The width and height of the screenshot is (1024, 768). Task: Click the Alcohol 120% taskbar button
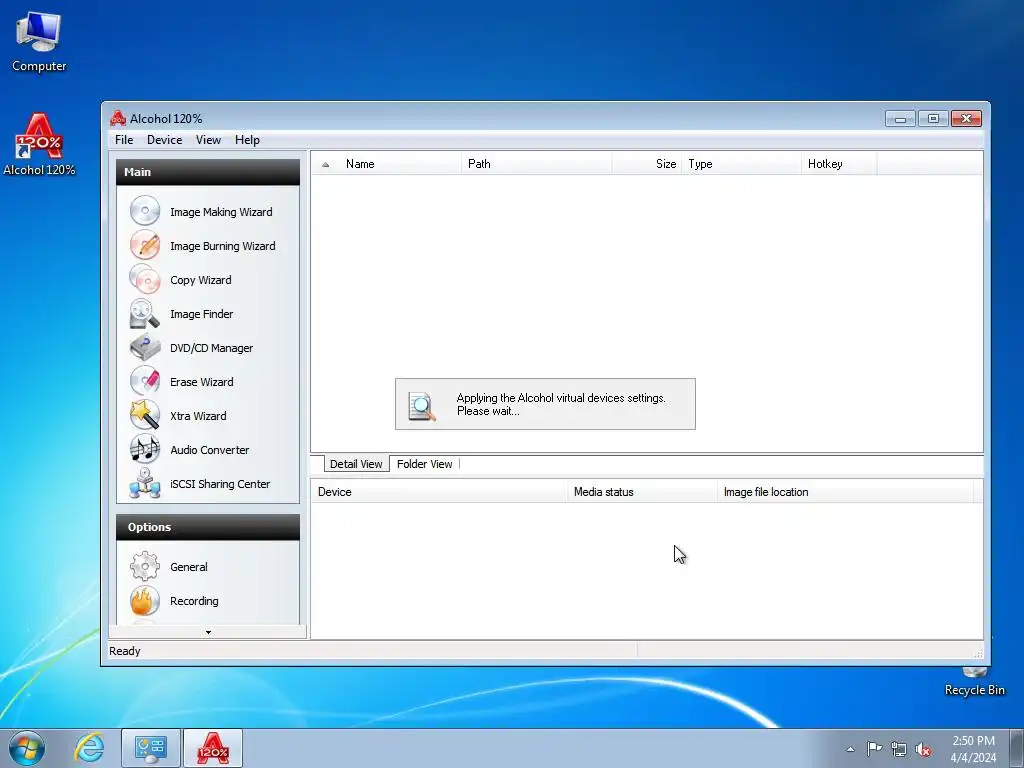[213, 748]
